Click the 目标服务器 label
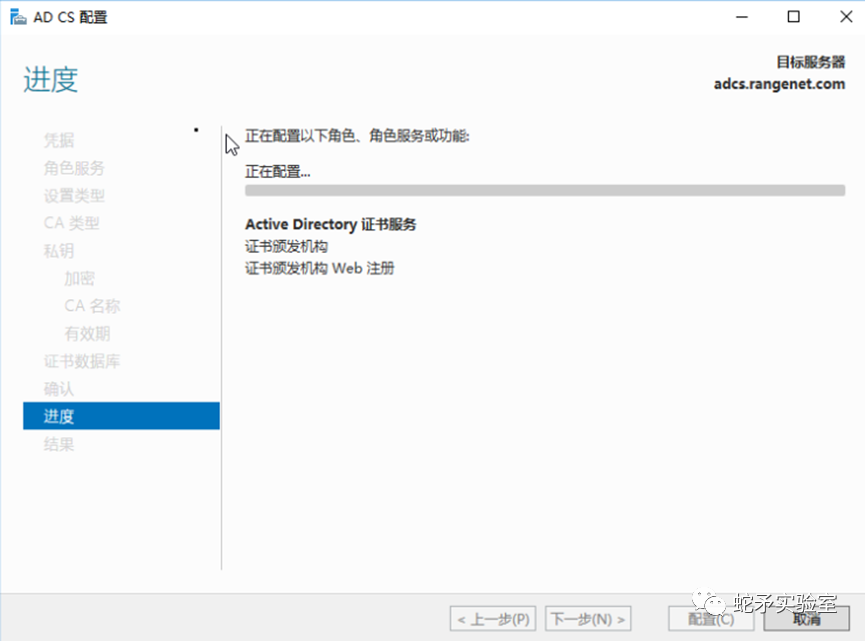The height and width of the screenshot is (641, 865). click(x=810, y=62)
